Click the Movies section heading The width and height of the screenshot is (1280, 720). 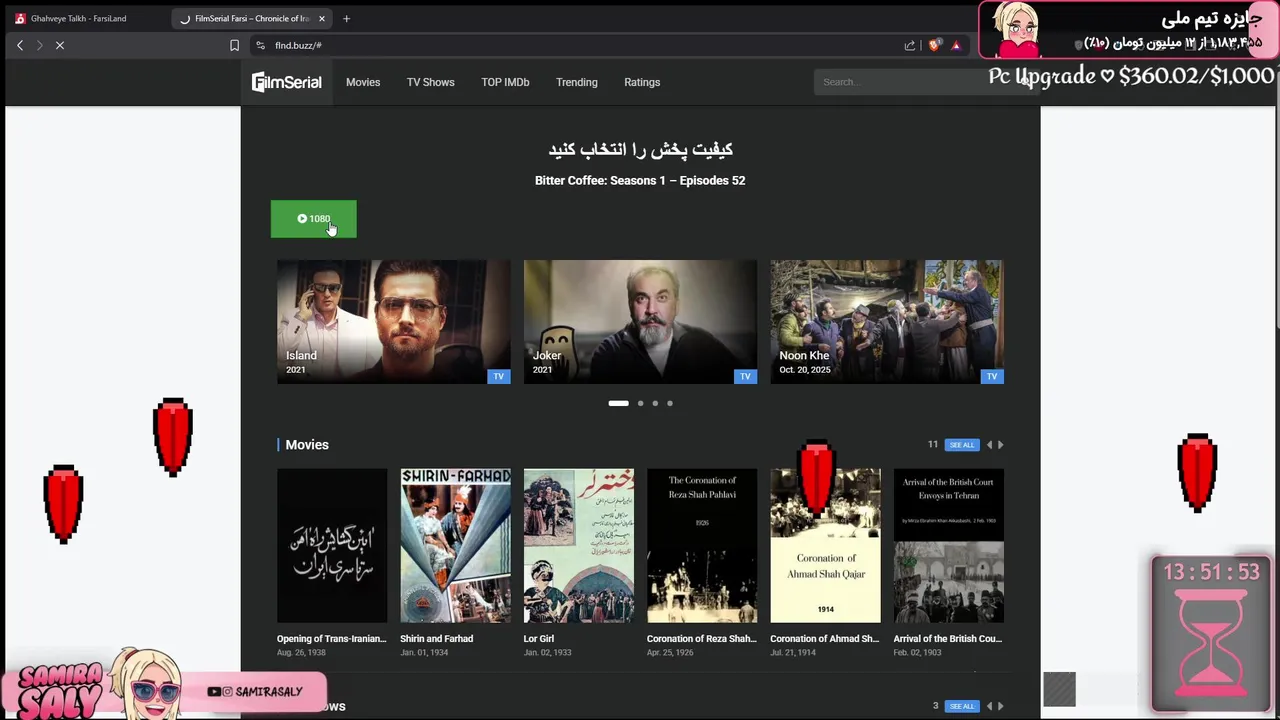[307, 445]
